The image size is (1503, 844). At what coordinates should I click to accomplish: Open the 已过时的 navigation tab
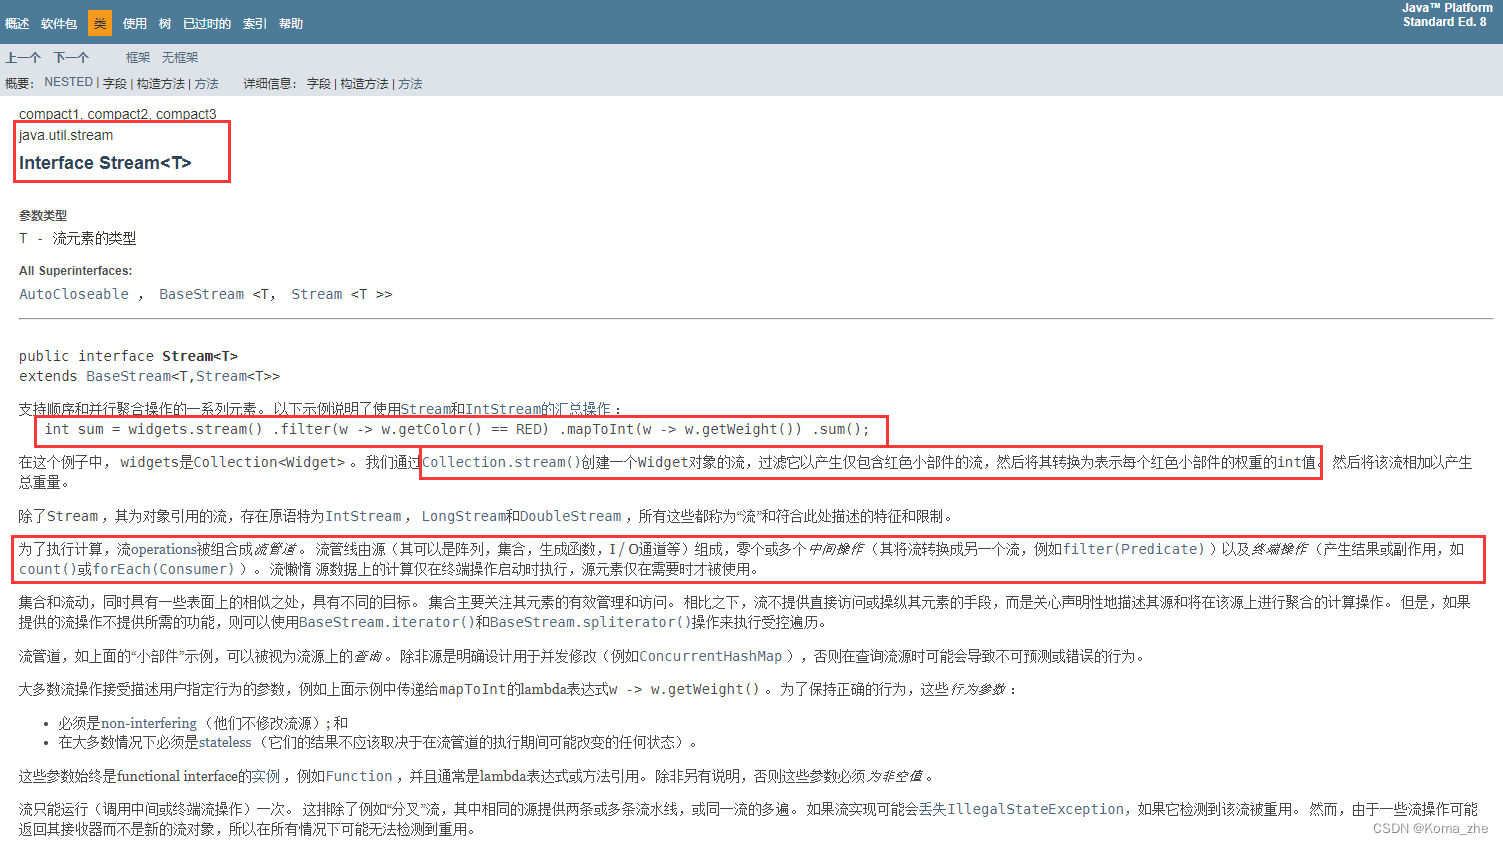(x=207, y=23)
